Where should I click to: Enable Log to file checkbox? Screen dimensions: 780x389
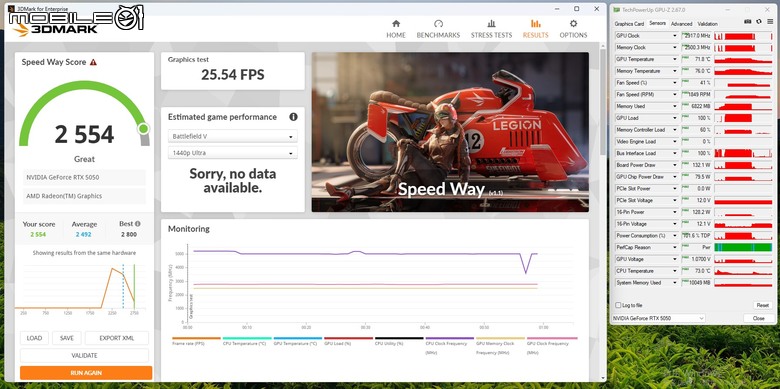pyautogui.click(x=618, y=305)
